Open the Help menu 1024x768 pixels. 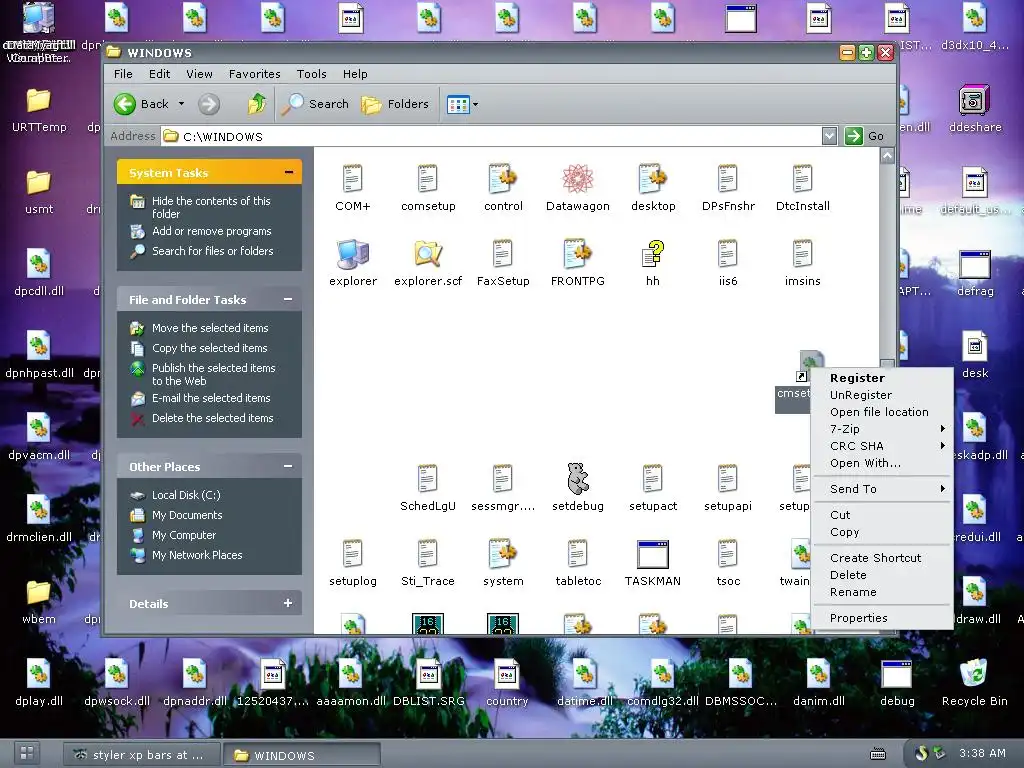coord(355,74)
